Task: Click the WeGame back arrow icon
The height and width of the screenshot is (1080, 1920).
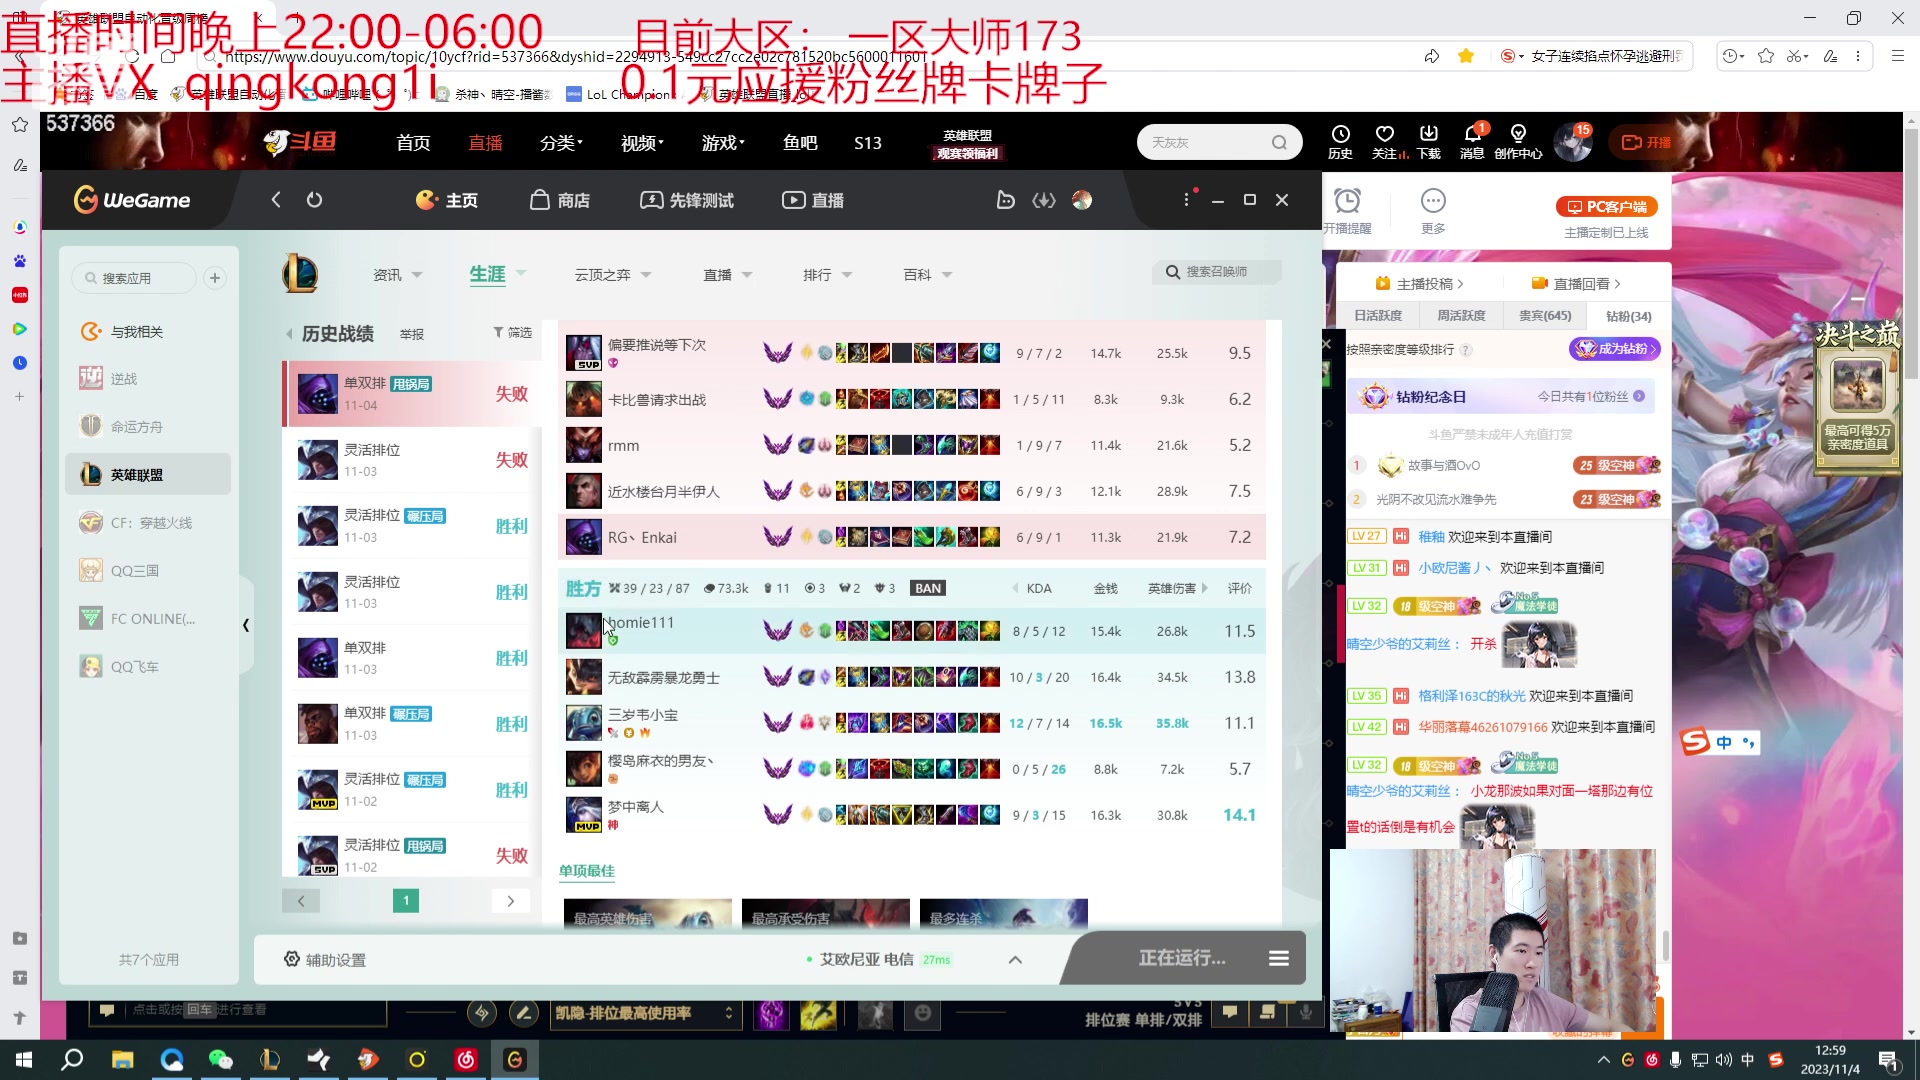Action: pos(276,200)
